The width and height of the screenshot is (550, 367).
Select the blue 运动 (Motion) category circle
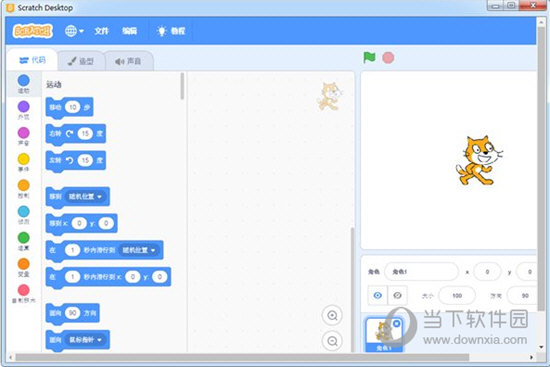[24, 80]
